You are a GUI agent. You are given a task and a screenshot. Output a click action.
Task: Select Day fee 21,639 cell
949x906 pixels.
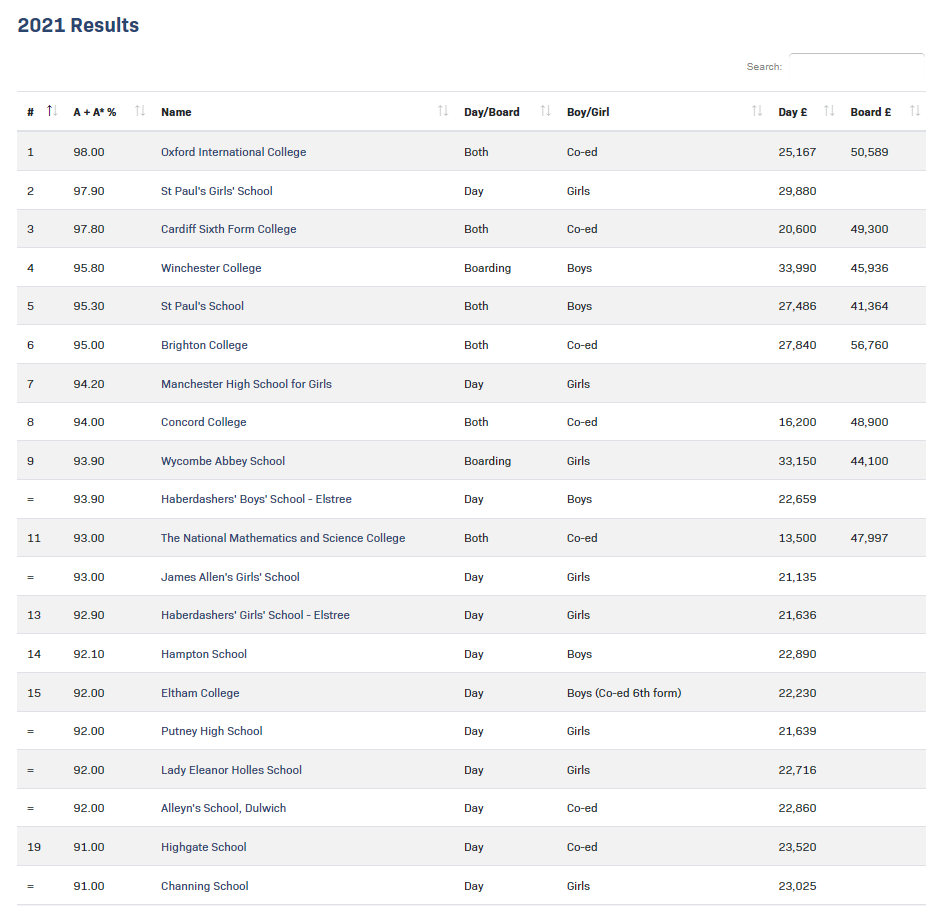coord(797,730)
